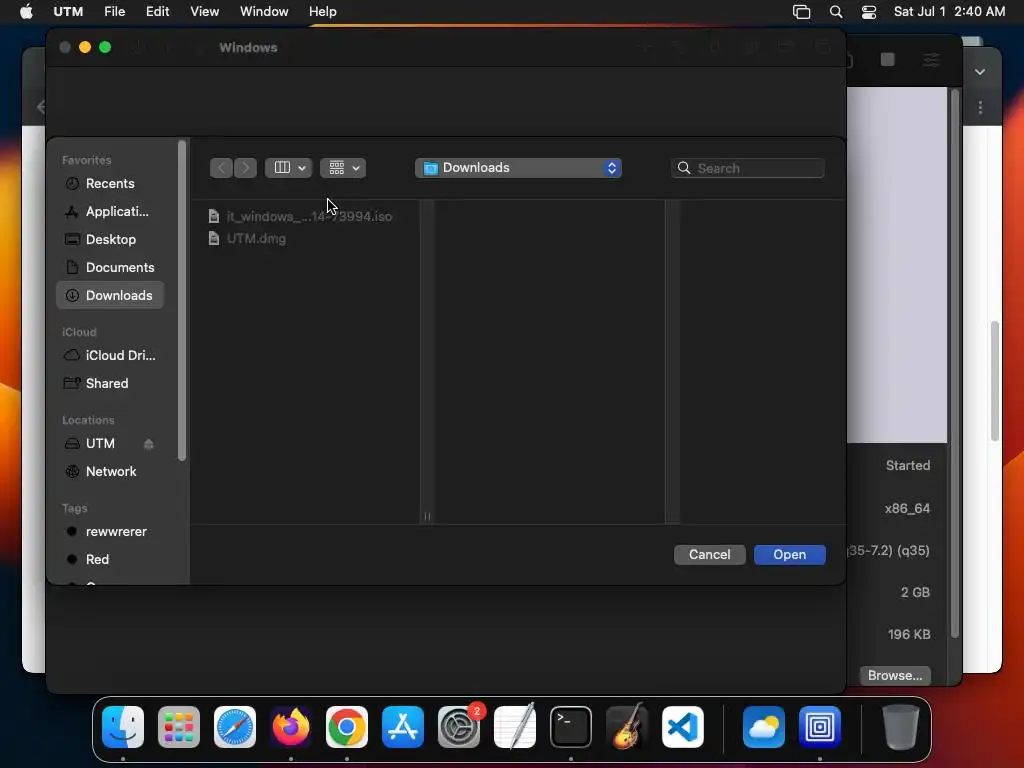This screenshot has height=768, width=1024.
Task: Select Desktop in the sidebar
Action: point(110,240)
